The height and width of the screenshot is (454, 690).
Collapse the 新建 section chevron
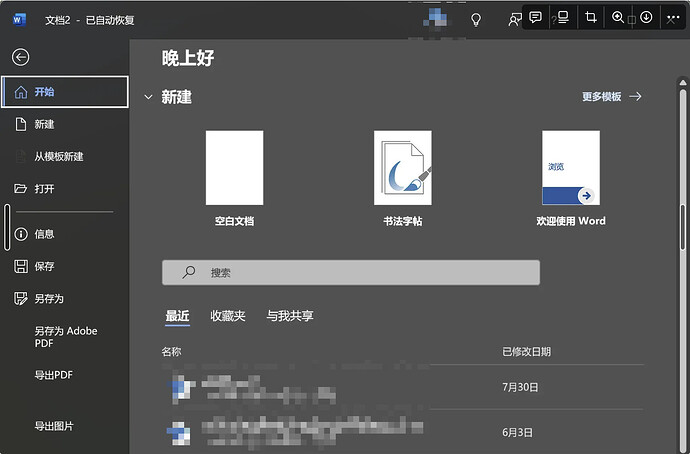(x=148, y=97)
